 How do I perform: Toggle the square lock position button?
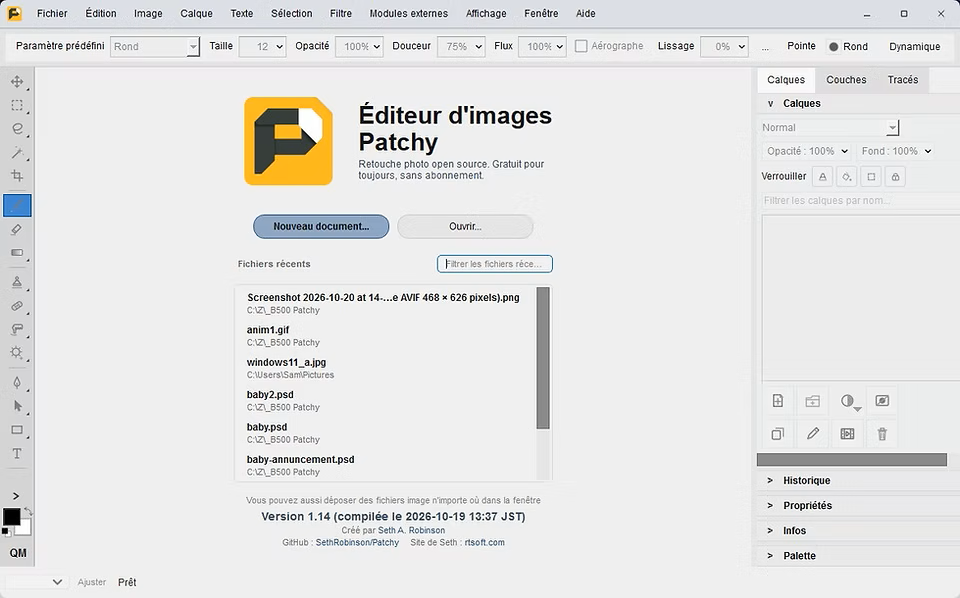pyautogui.click(x=871, y=177)
